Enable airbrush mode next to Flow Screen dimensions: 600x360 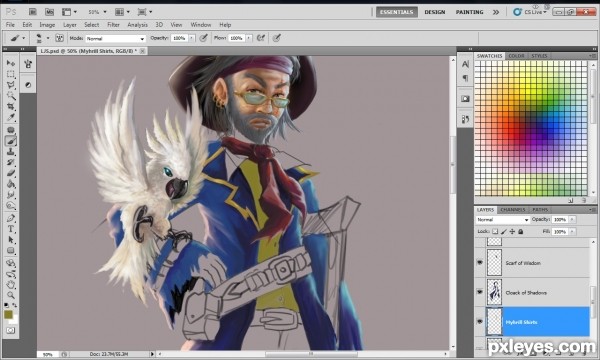(x=261, y=38)
